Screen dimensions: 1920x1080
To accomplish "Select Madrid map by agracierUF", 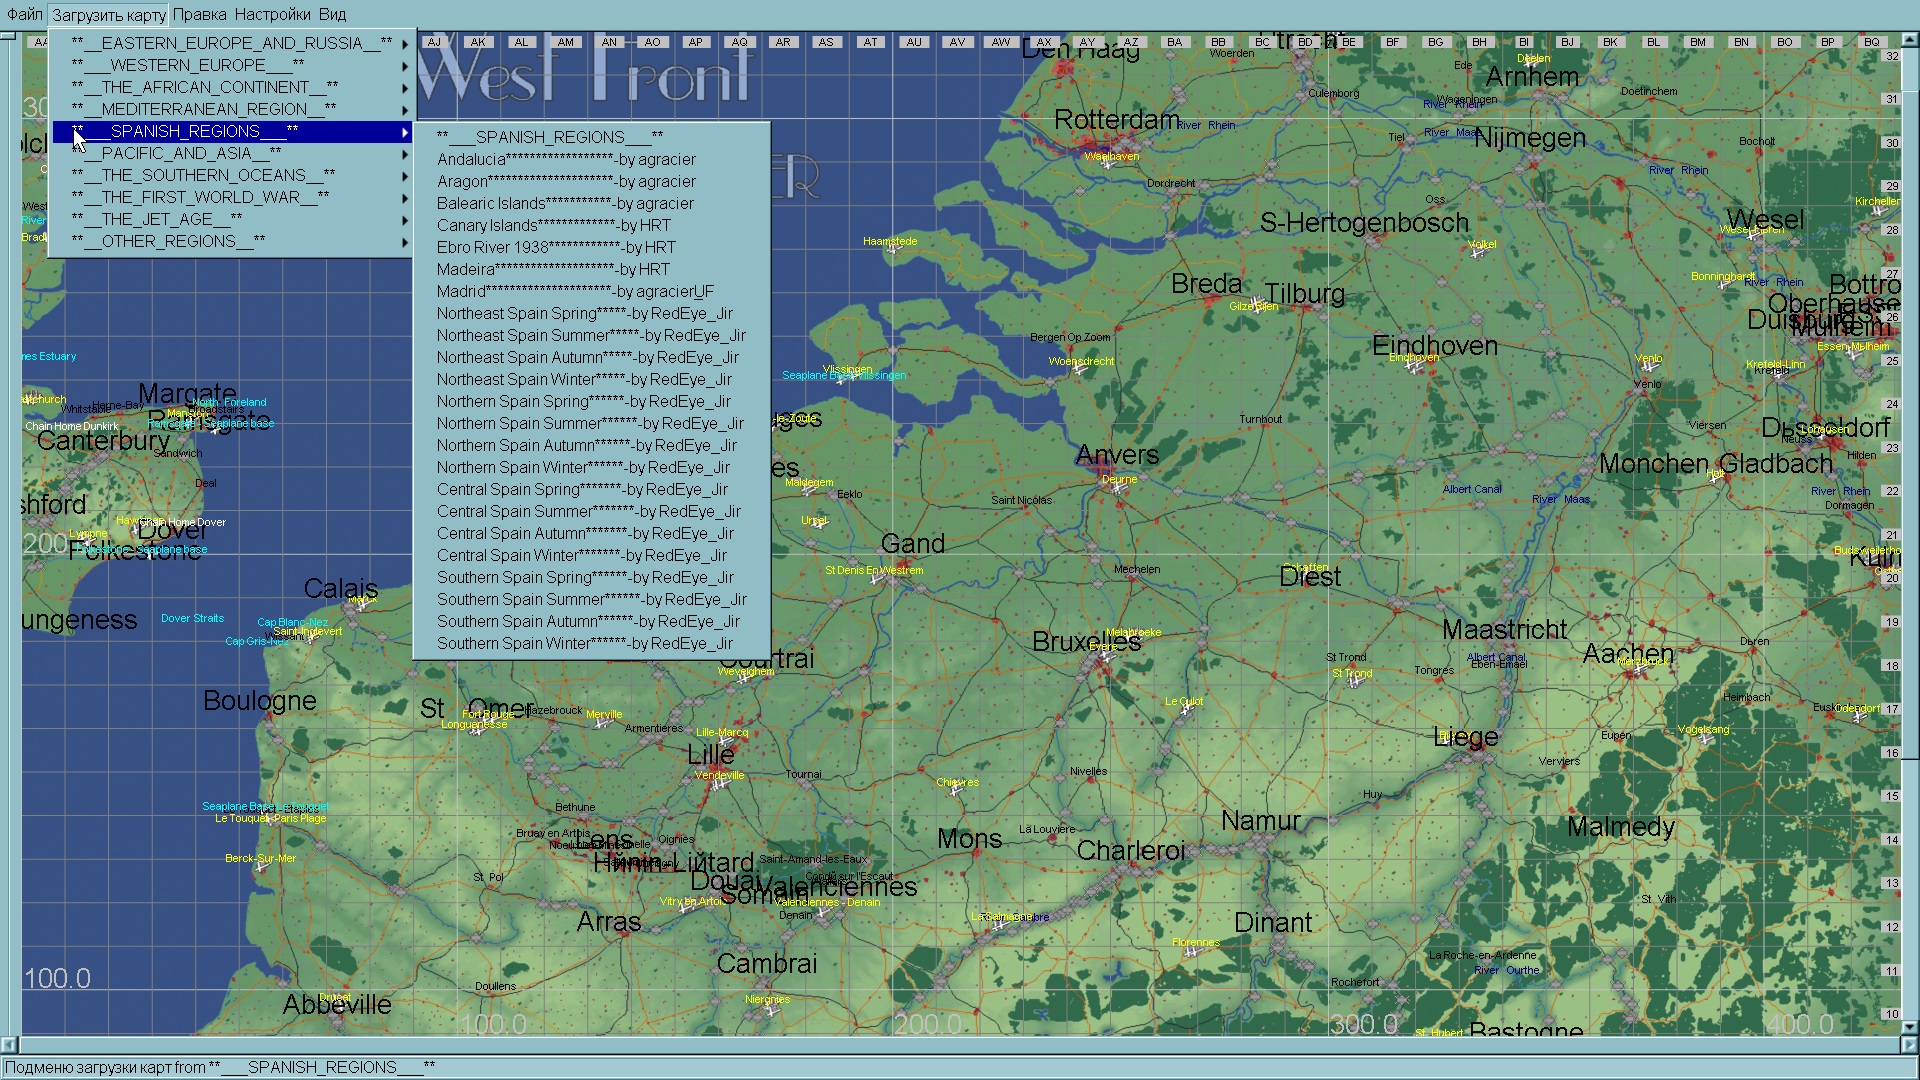I will (x=575, y=292).
